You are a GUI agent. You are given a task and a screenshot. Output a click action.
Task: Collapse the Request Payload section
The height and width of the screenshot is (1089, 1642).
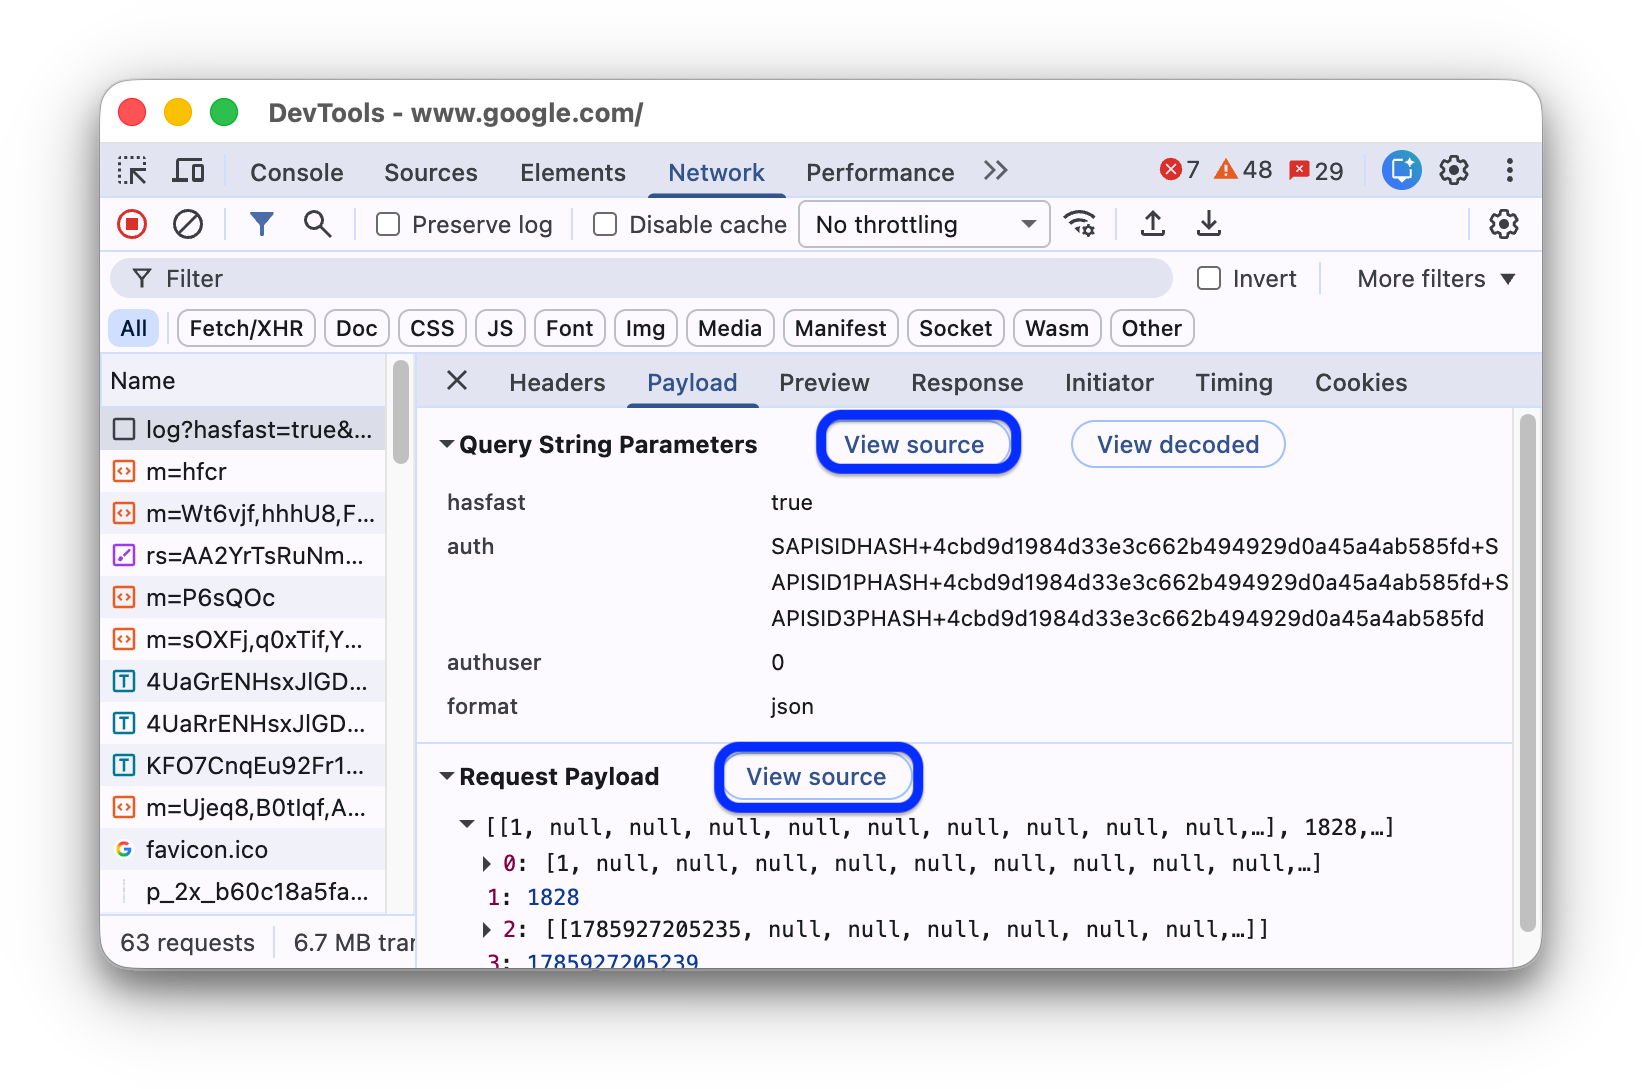tap(447, 776)
